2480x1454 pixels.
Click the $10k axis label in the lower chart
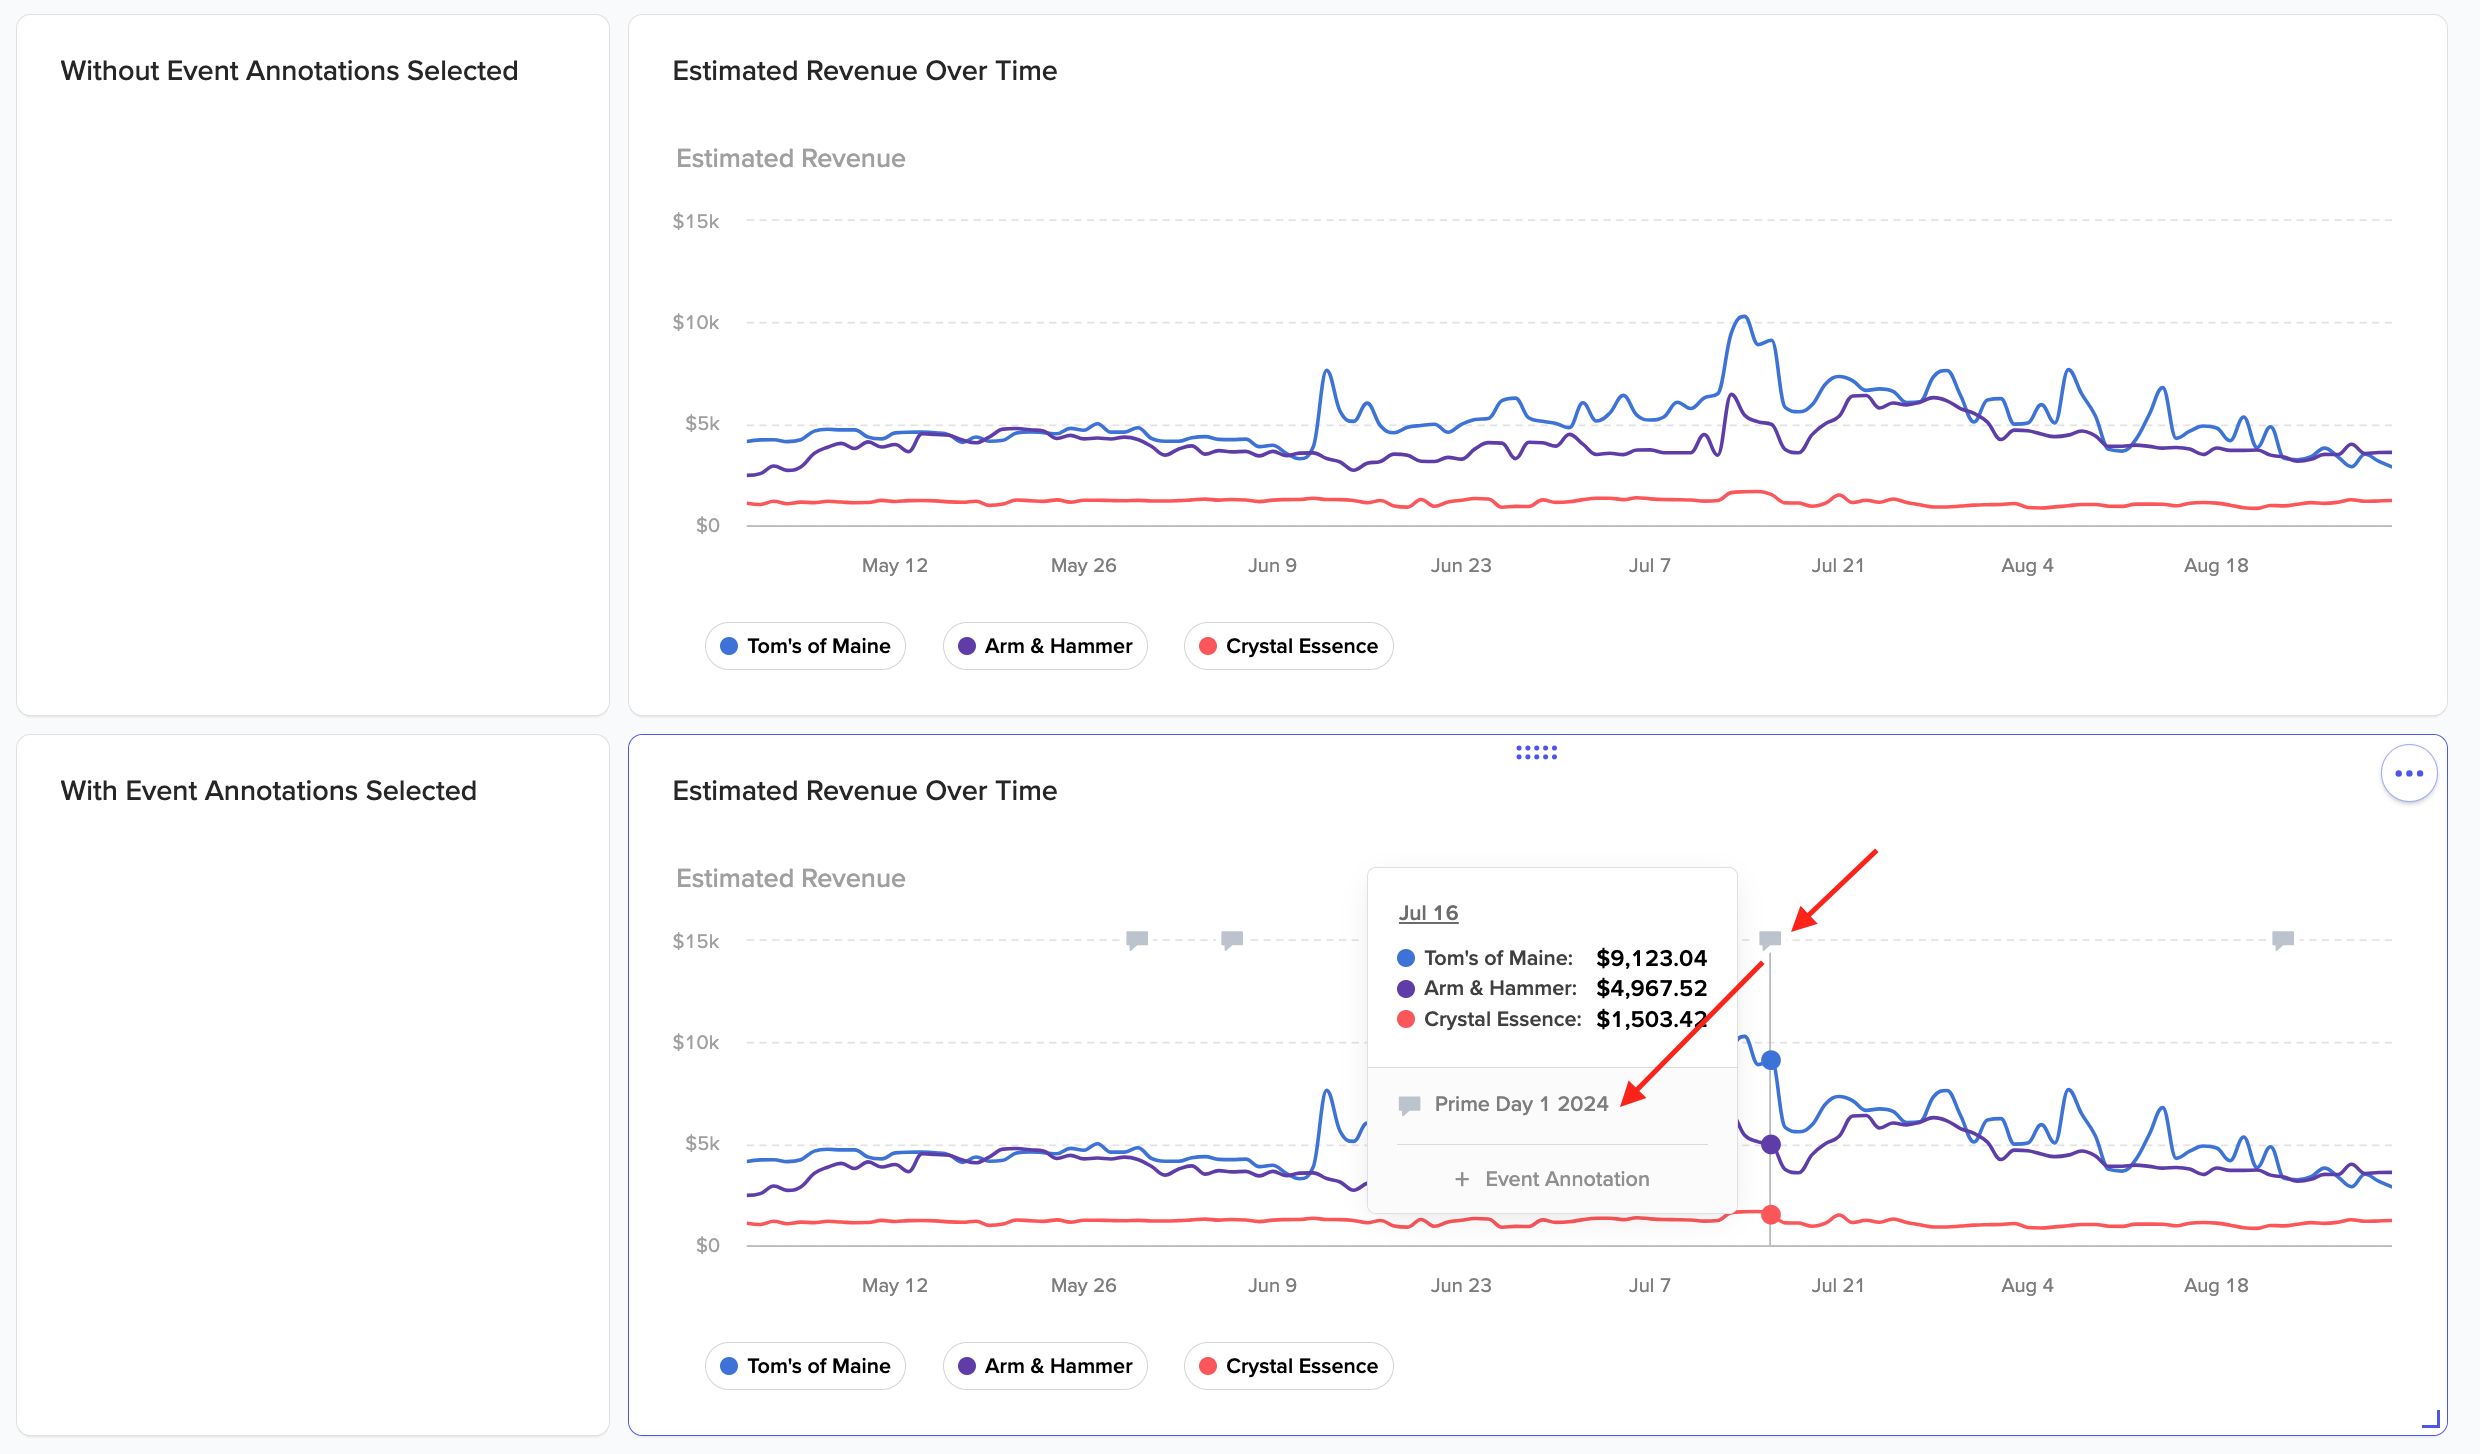point(695,1042)
